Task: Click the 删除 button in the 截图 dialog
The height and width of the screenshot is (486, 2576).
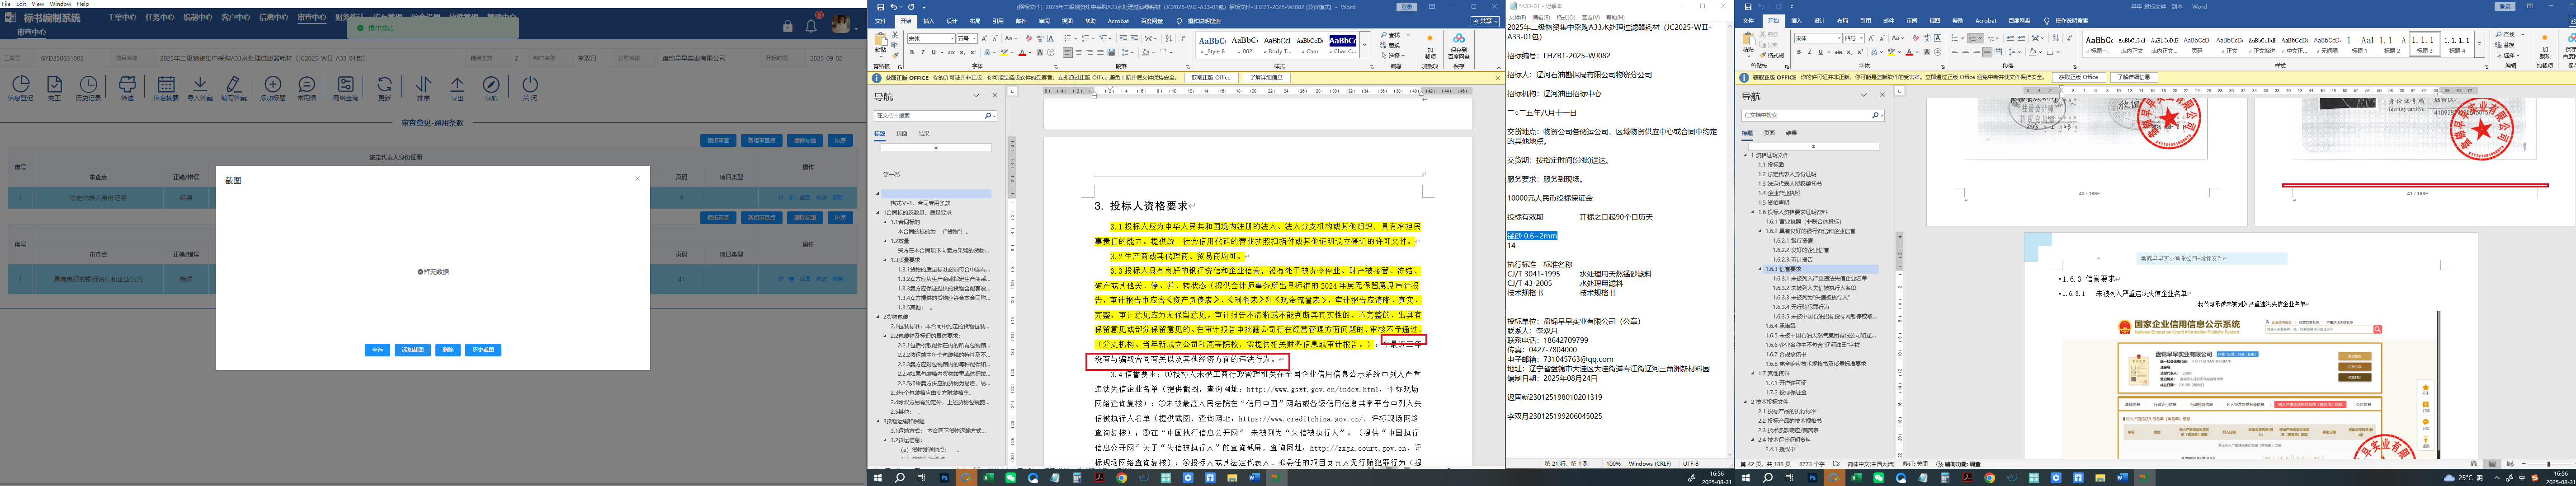Action: tap(448, 350)
